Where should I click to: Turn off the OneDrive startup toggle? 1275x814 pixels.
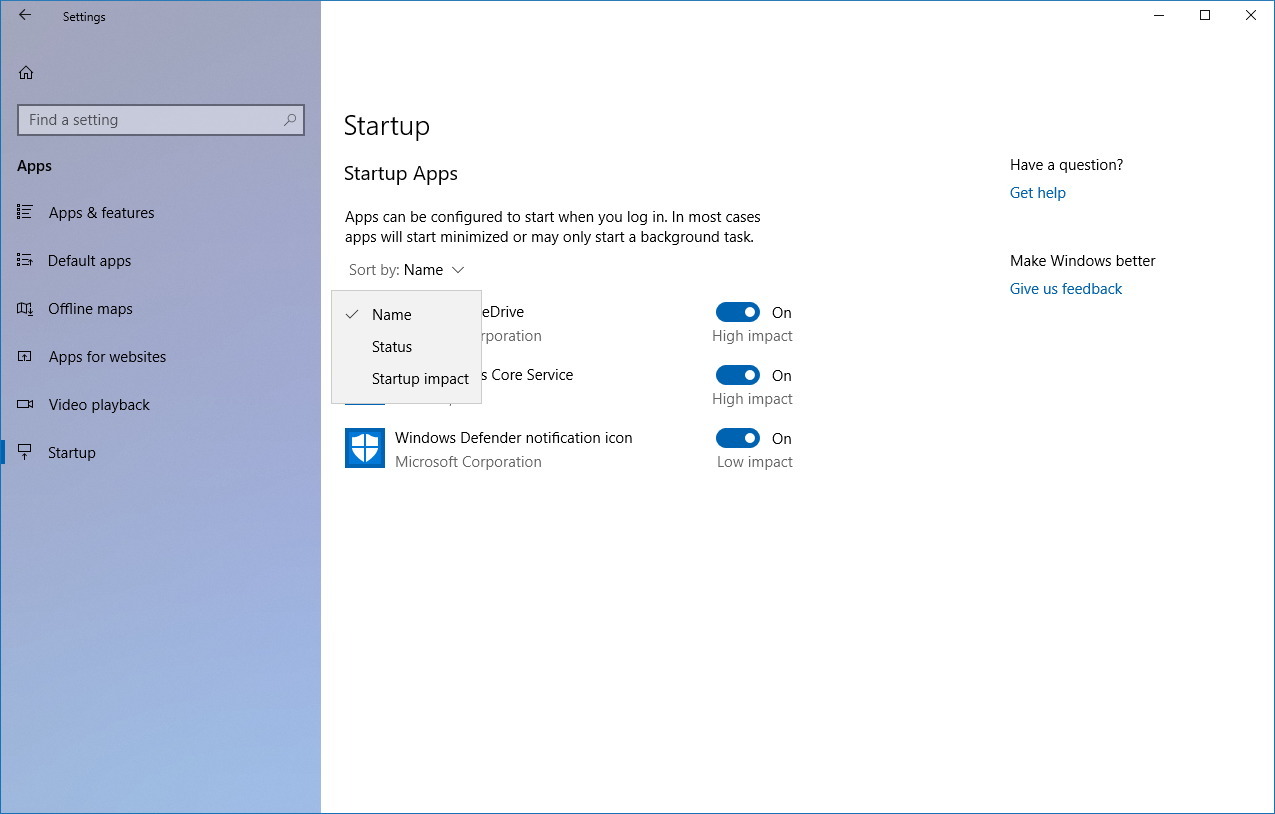738,312
